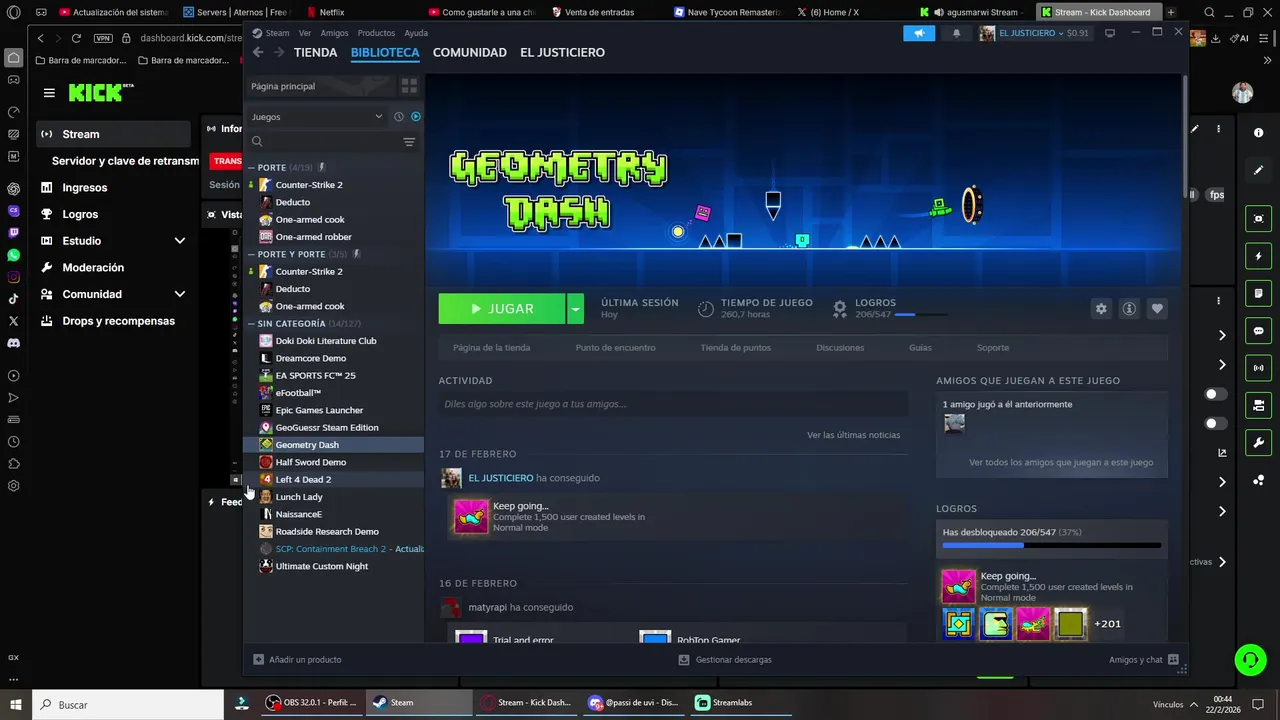This screenshot has width=1280, height=720.
Task: Expand Estudio menu in Kick sidebar
Action: [180, 241]
